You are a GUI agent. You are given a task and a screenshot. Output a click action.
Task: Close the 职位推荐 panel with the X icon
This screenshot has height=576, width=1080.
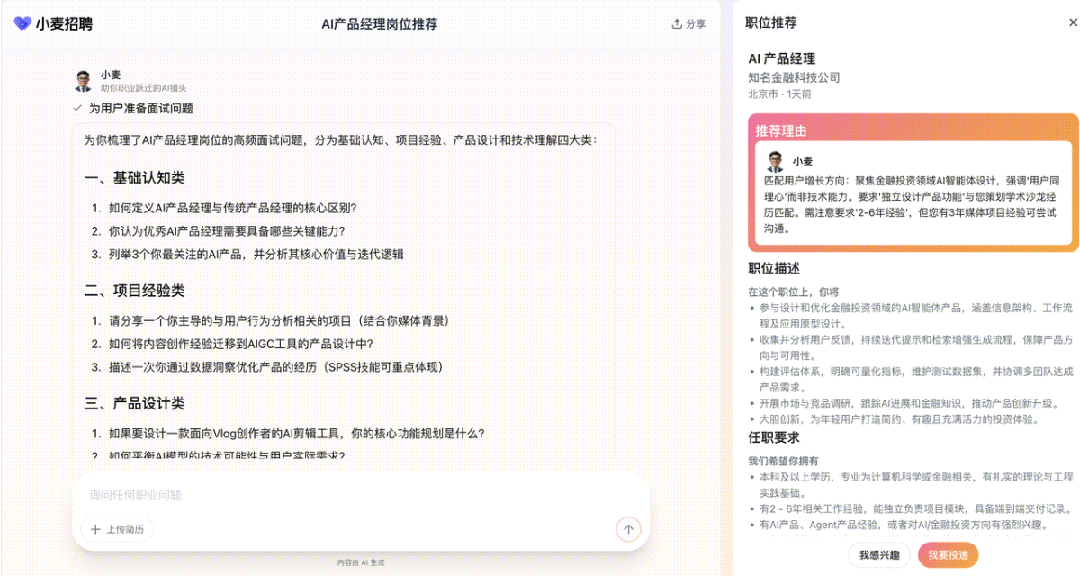[1071, 21]
